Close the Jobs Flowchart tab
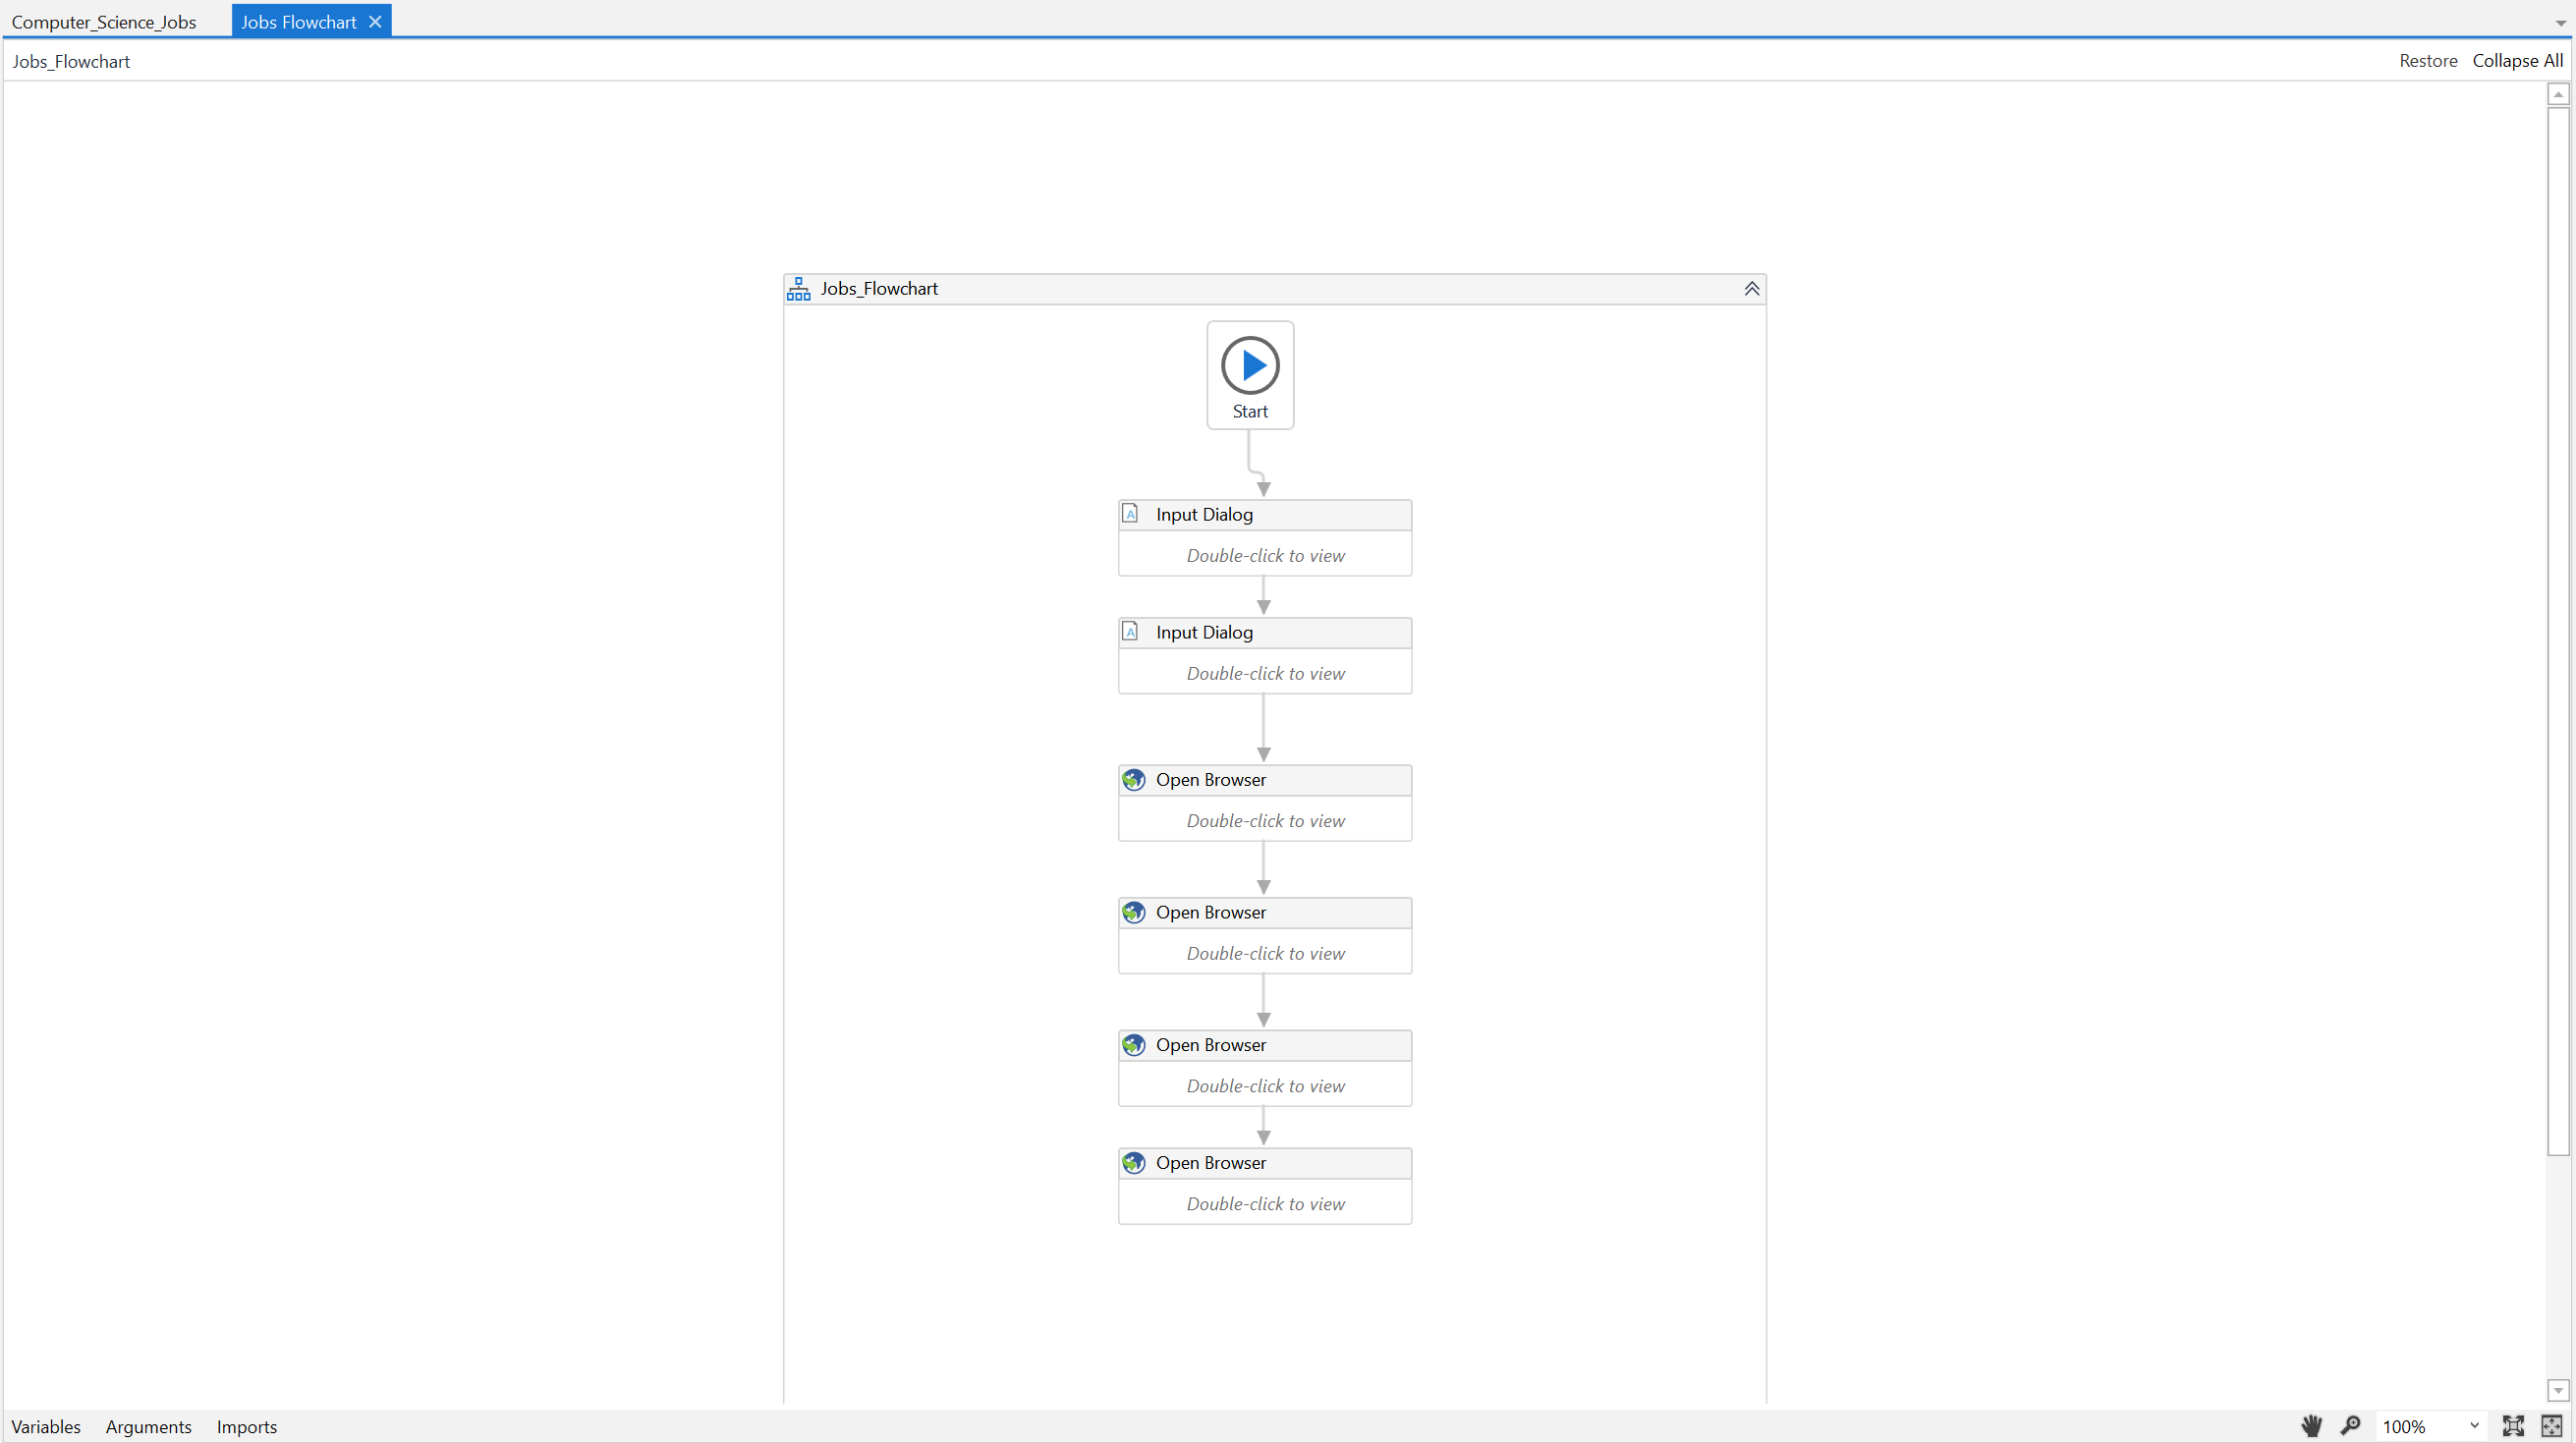Viewport: 2576px width, 1443px height. [375, 21]
